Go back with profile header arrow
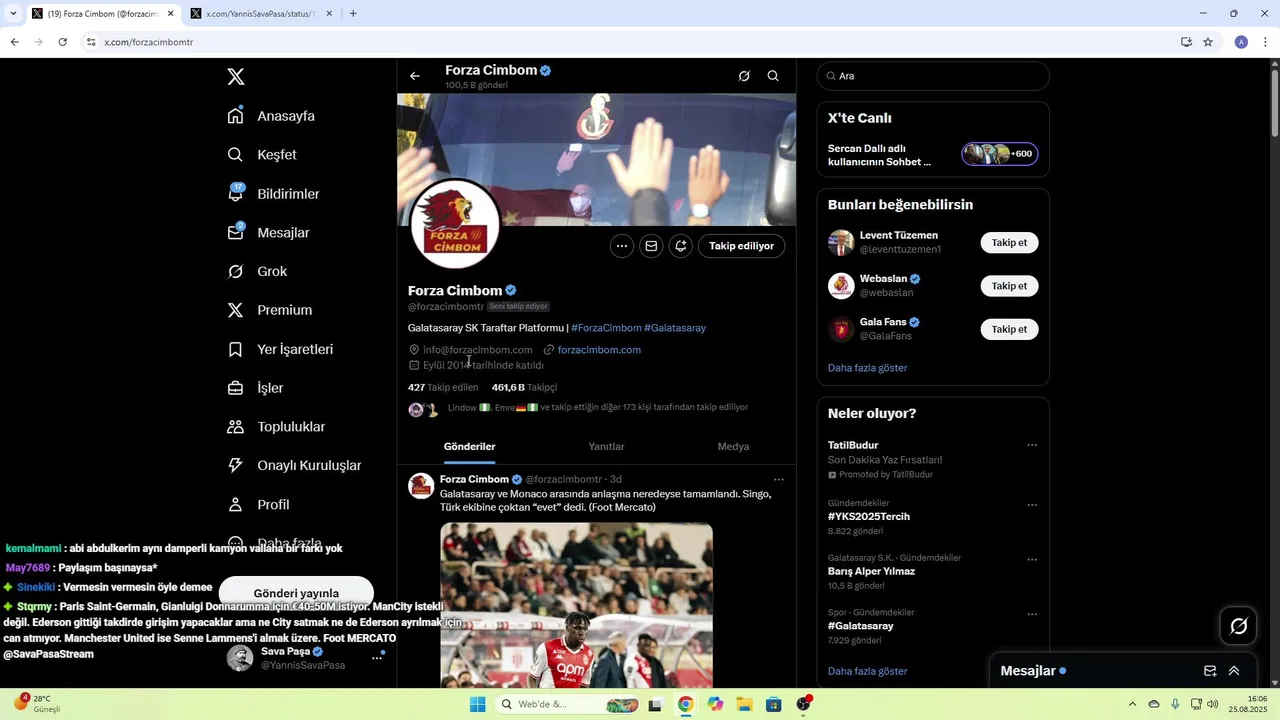Image resolution: width=1280 pixels, height=720 pixels. coord(415,76)
